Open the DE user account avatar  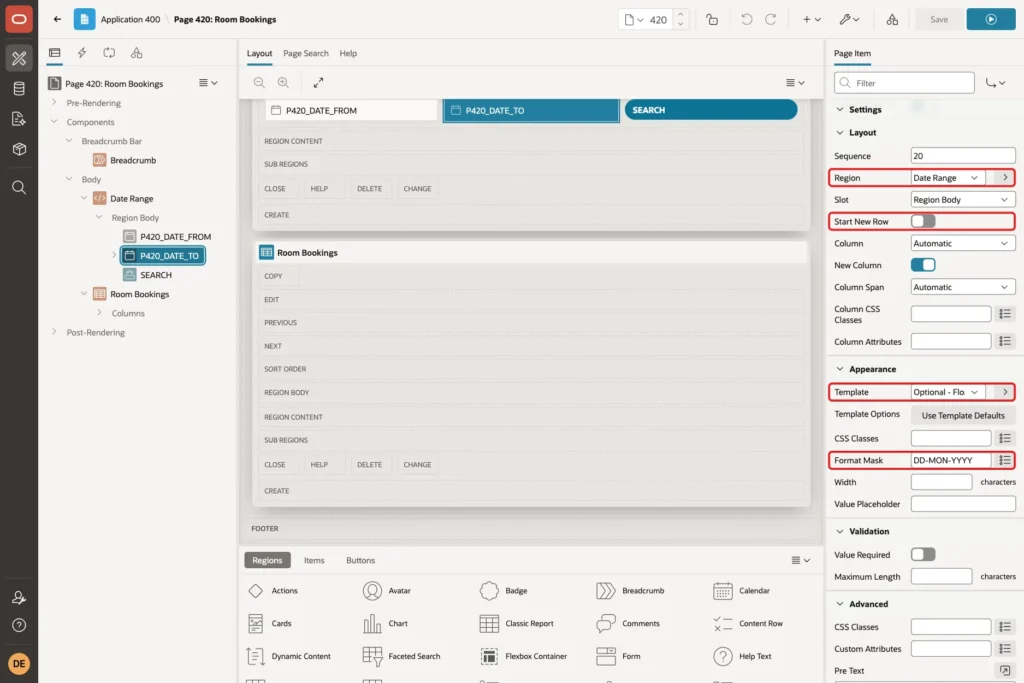click(x=19, y=663)
